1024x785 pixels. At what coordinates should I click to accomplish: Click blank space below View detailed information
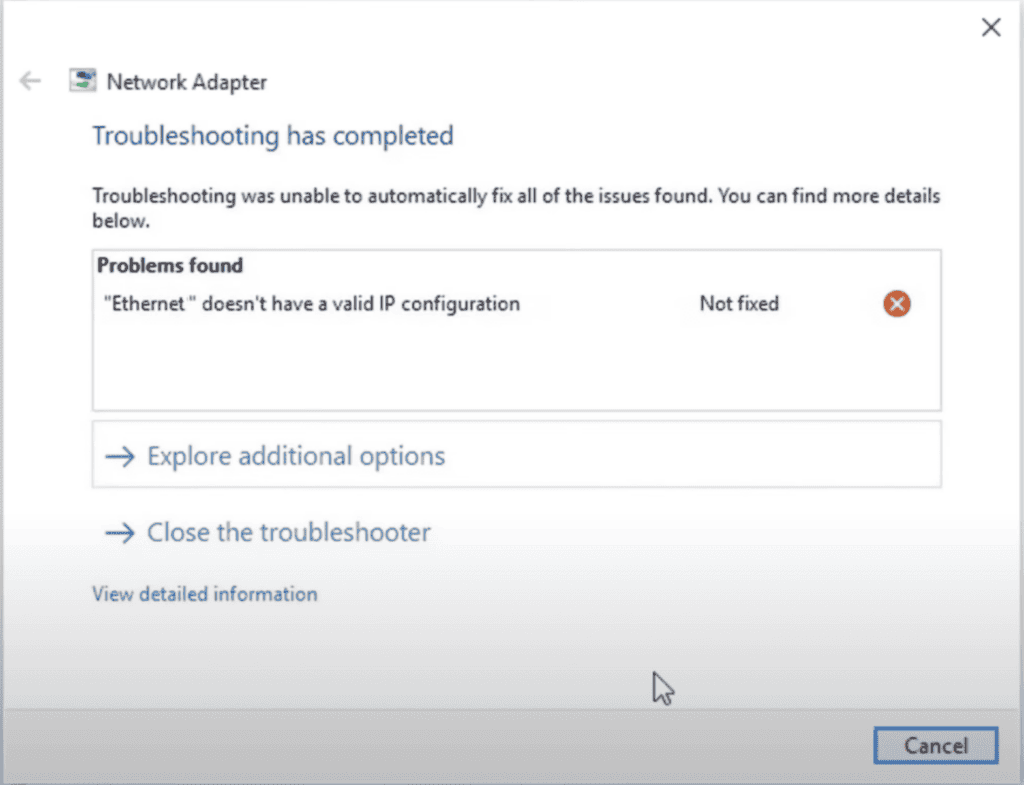300,650
